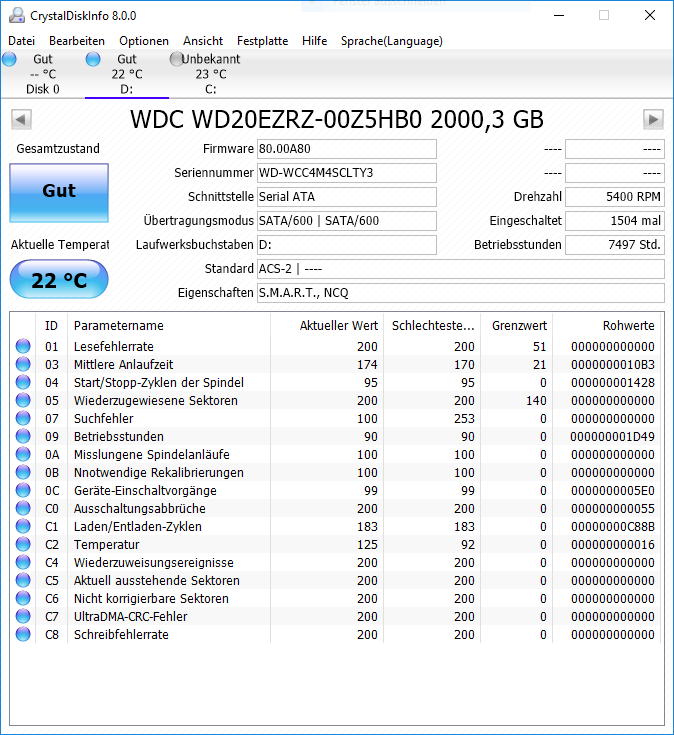Viewport: 674px width, 735px height.
Task: Click status orb of Nnotwendige Rekalibrierungen row
Action: click(23, 472)
